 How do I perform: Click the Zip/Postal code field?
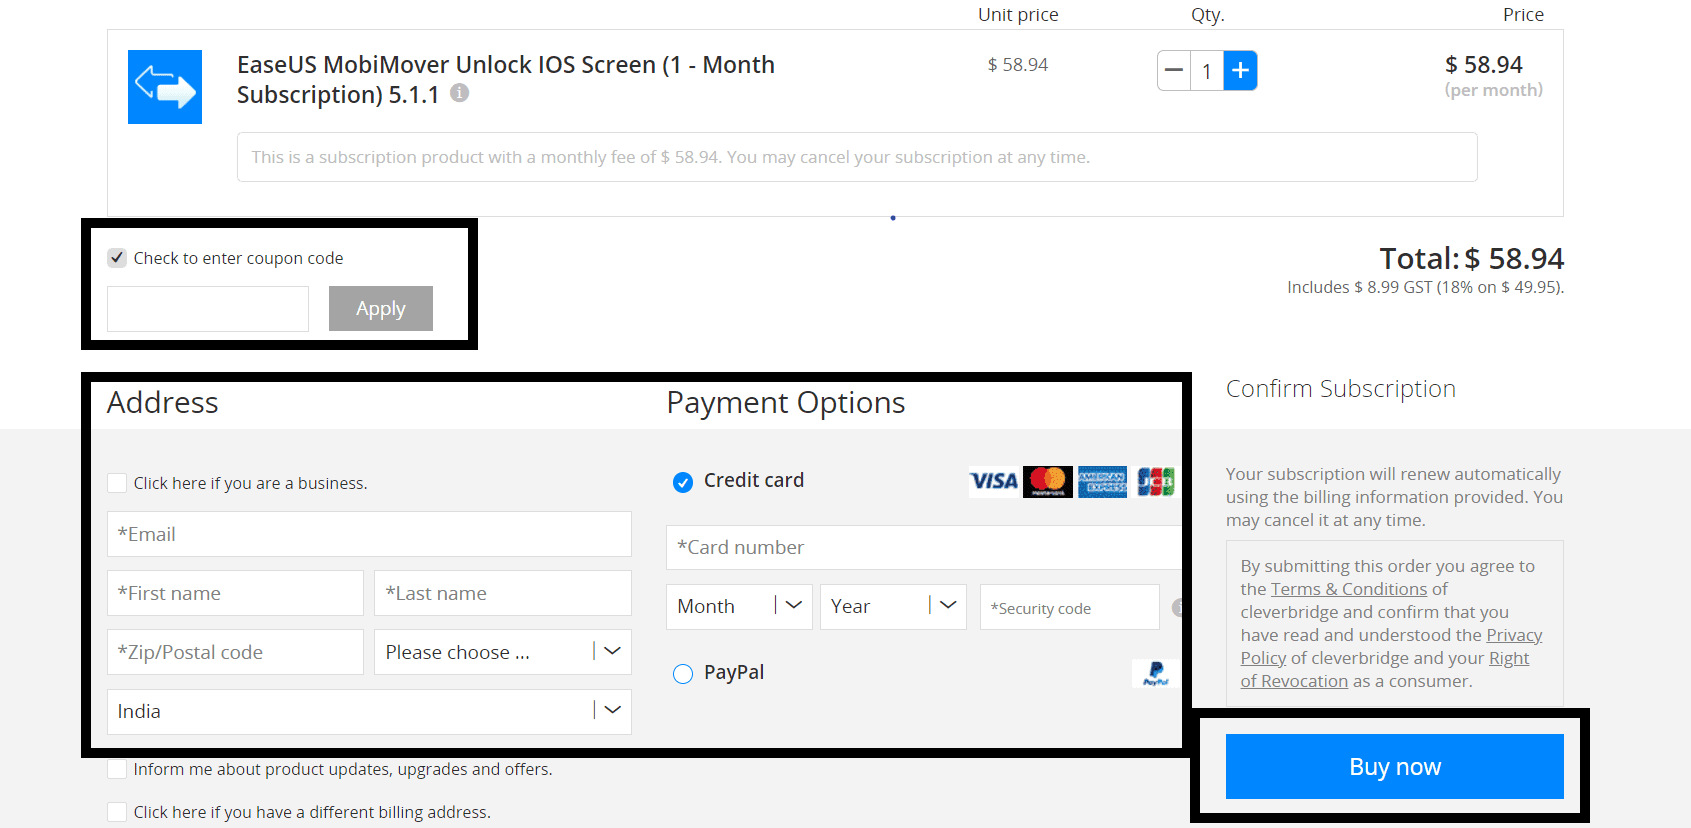[x=235, y=652]
